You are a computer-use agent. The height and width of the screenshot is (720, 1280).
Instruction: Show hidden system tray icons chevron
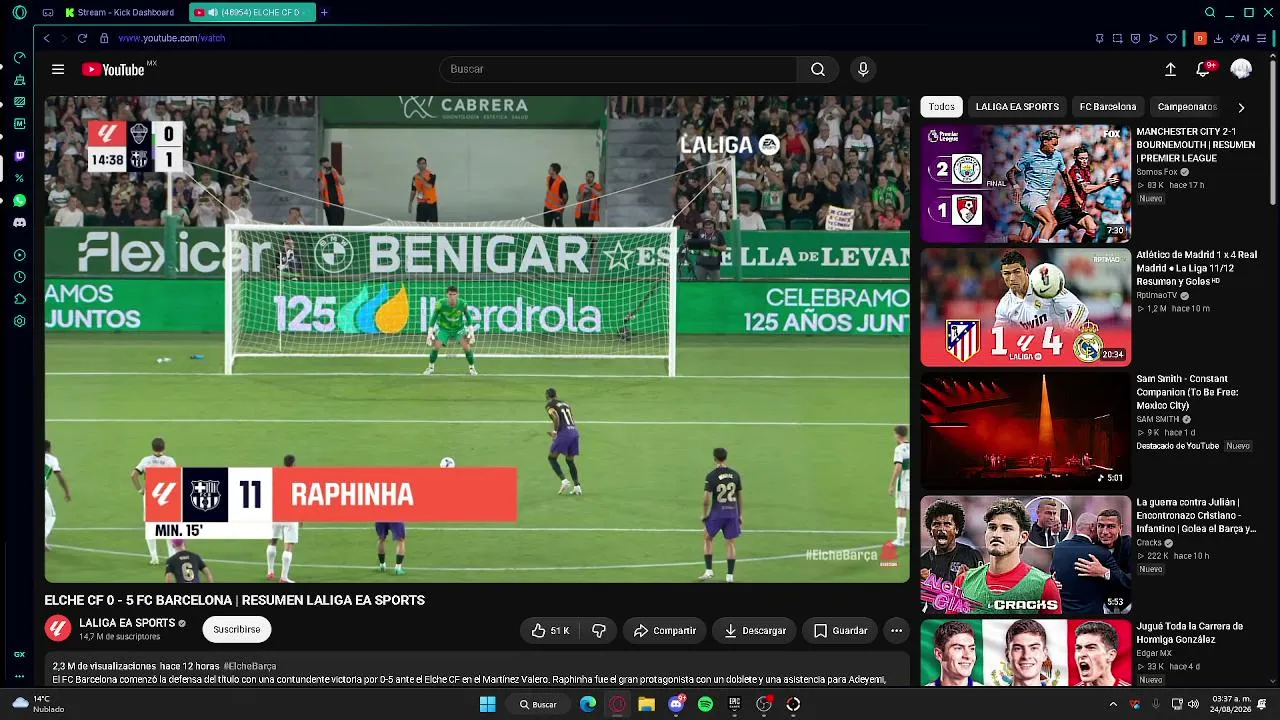coord(1113,704)
